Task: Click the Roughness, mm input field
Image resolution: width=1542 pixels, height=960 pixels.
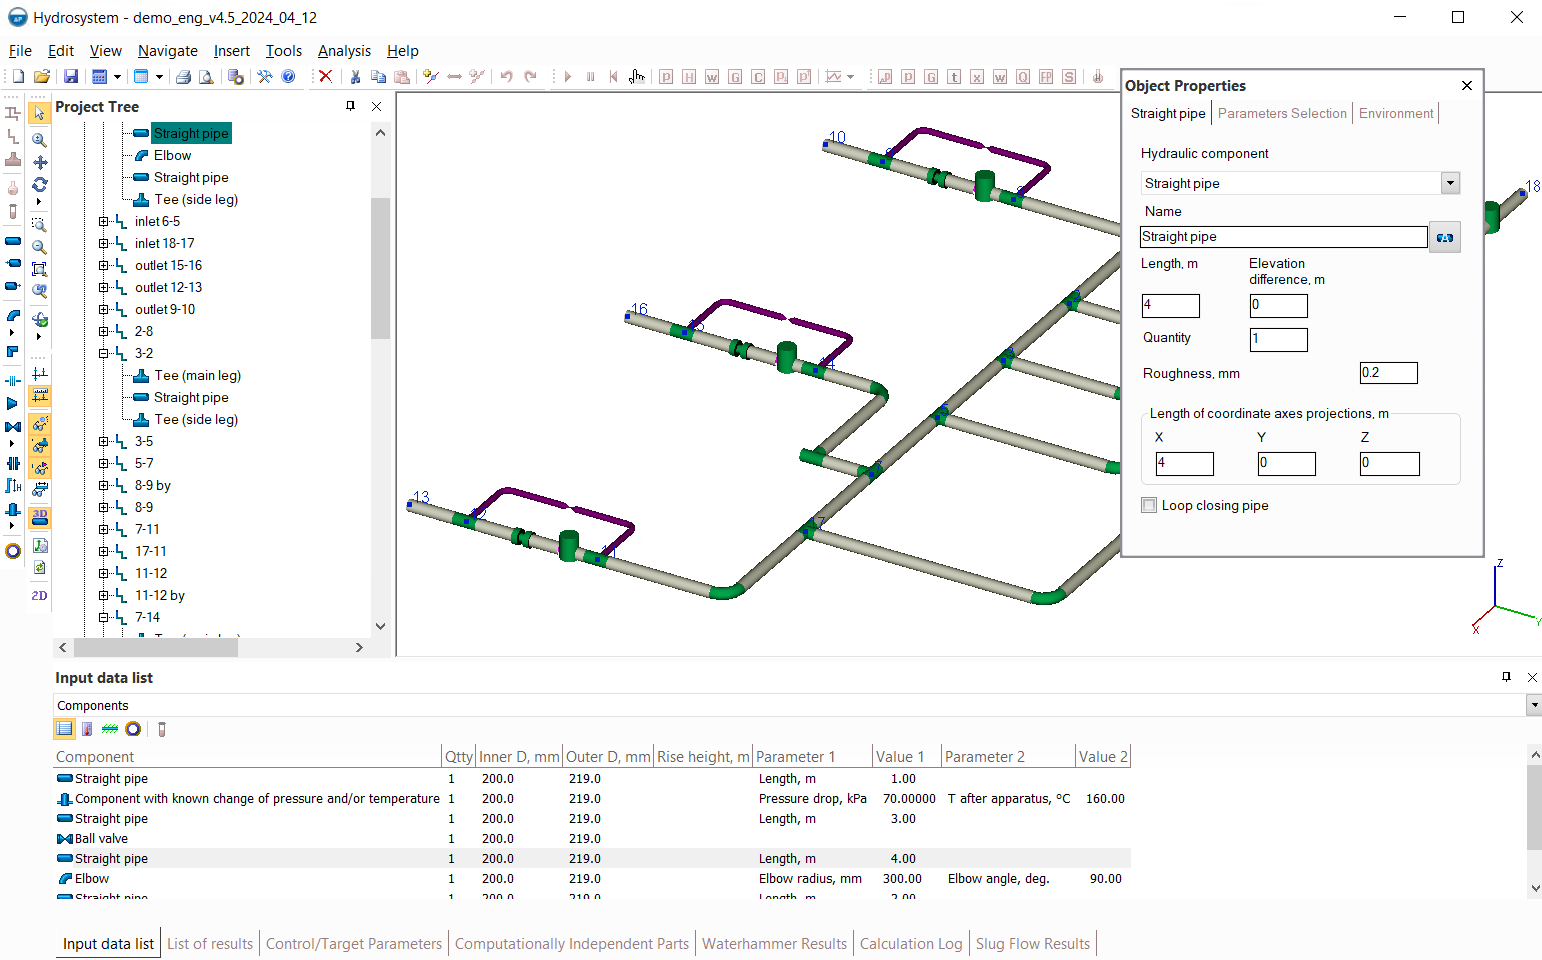Action: pos(1388,373)
